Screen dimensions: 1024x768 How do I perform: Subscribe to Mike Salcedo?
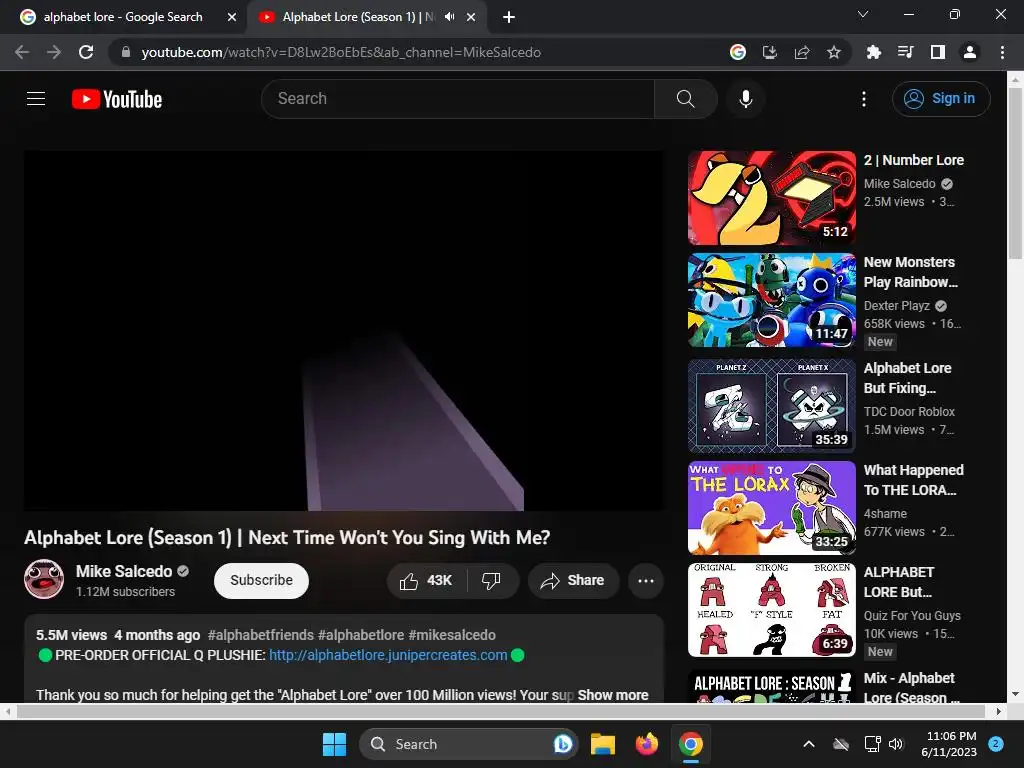(261, 581)
